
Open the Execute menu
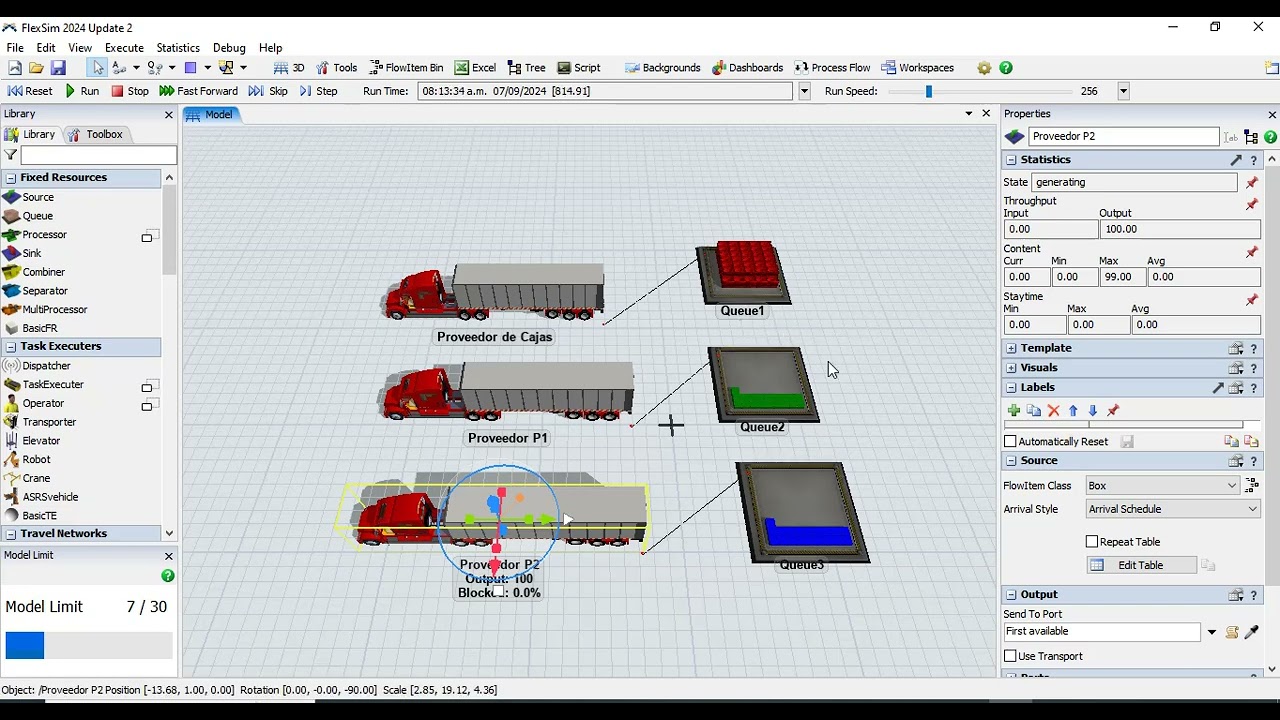click(124, 48)
